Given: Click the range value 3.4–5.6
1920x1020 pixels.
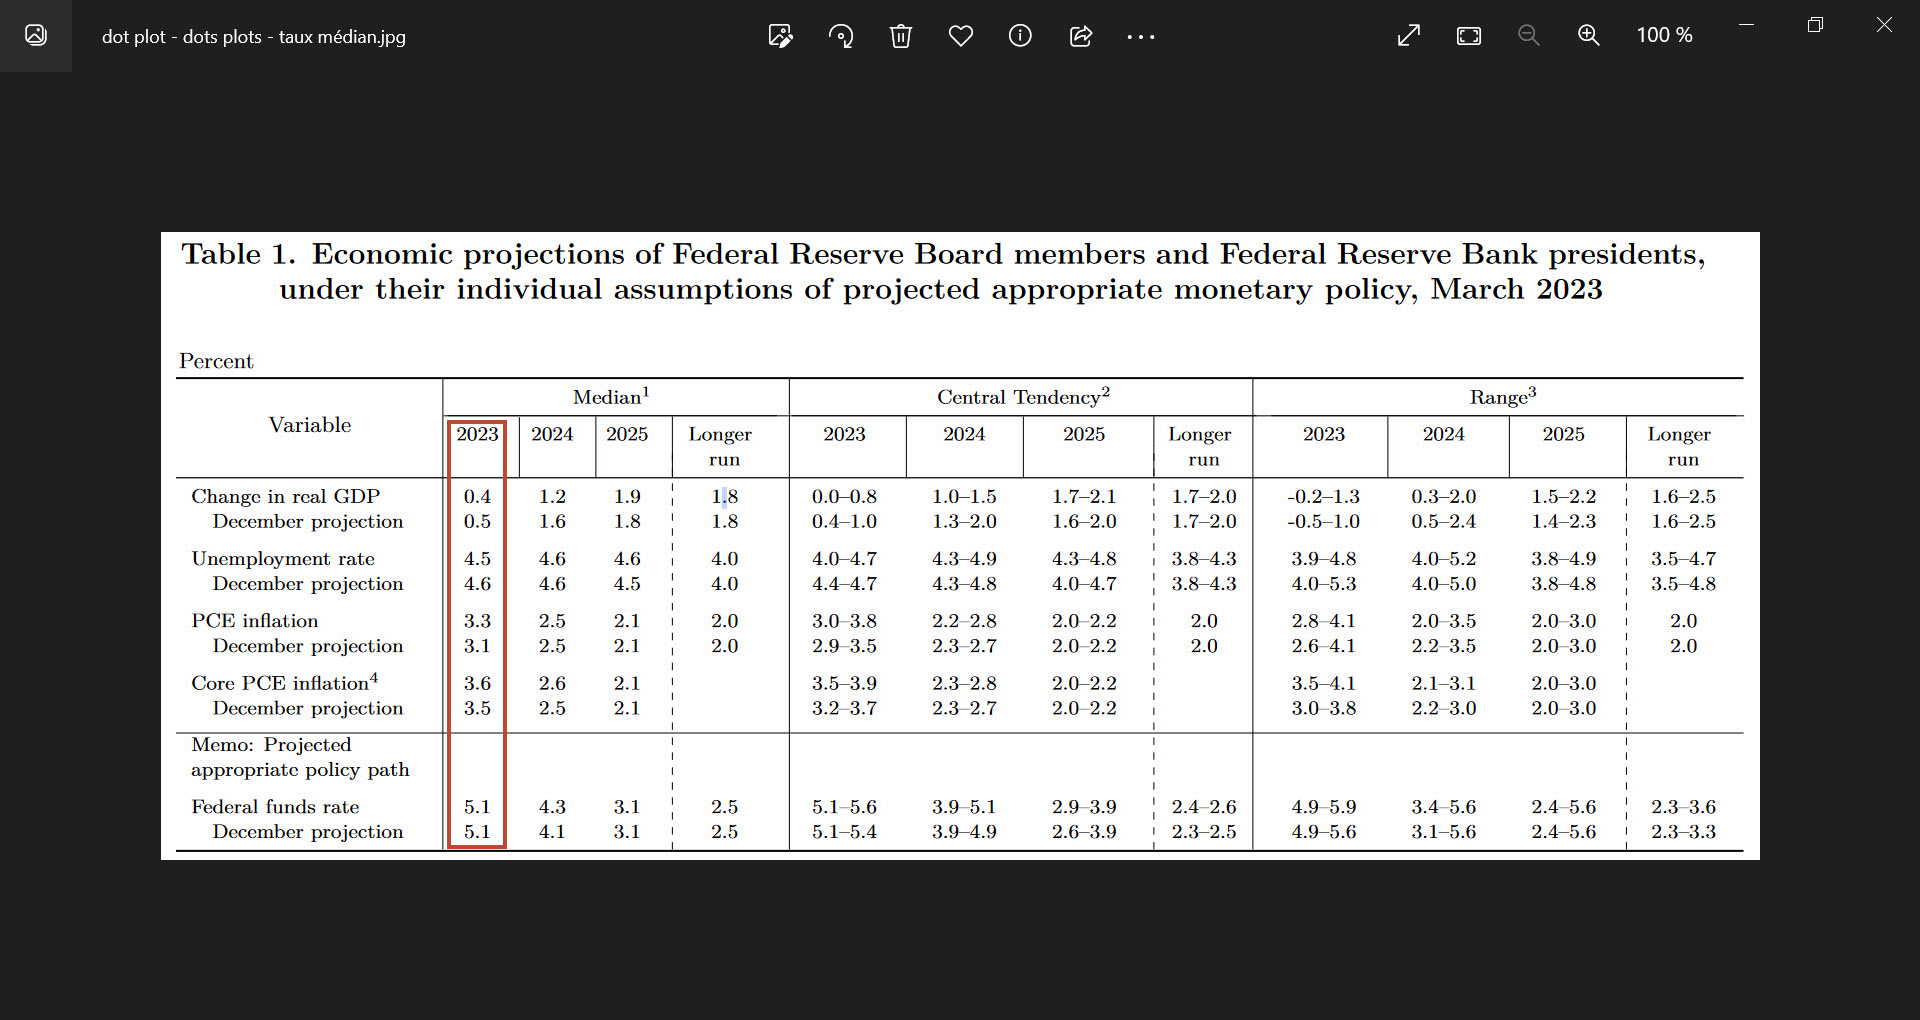Looking at the screenshot, I should (x=1443, y=807).
